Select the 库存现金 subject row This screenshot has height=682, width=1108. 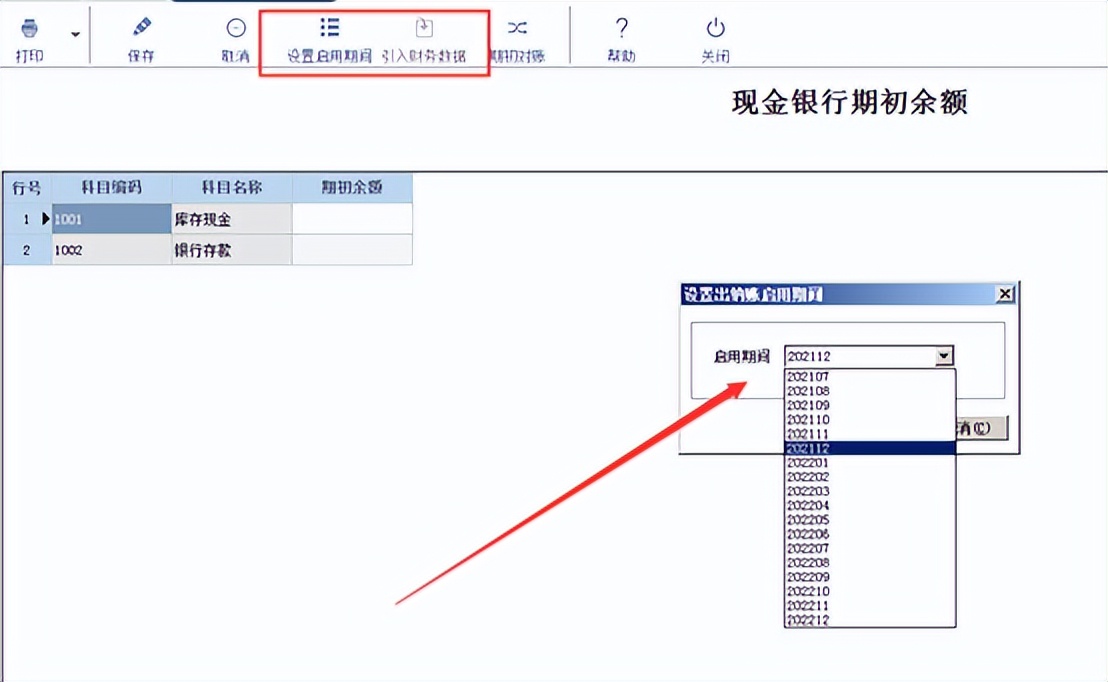pos(230,219)
